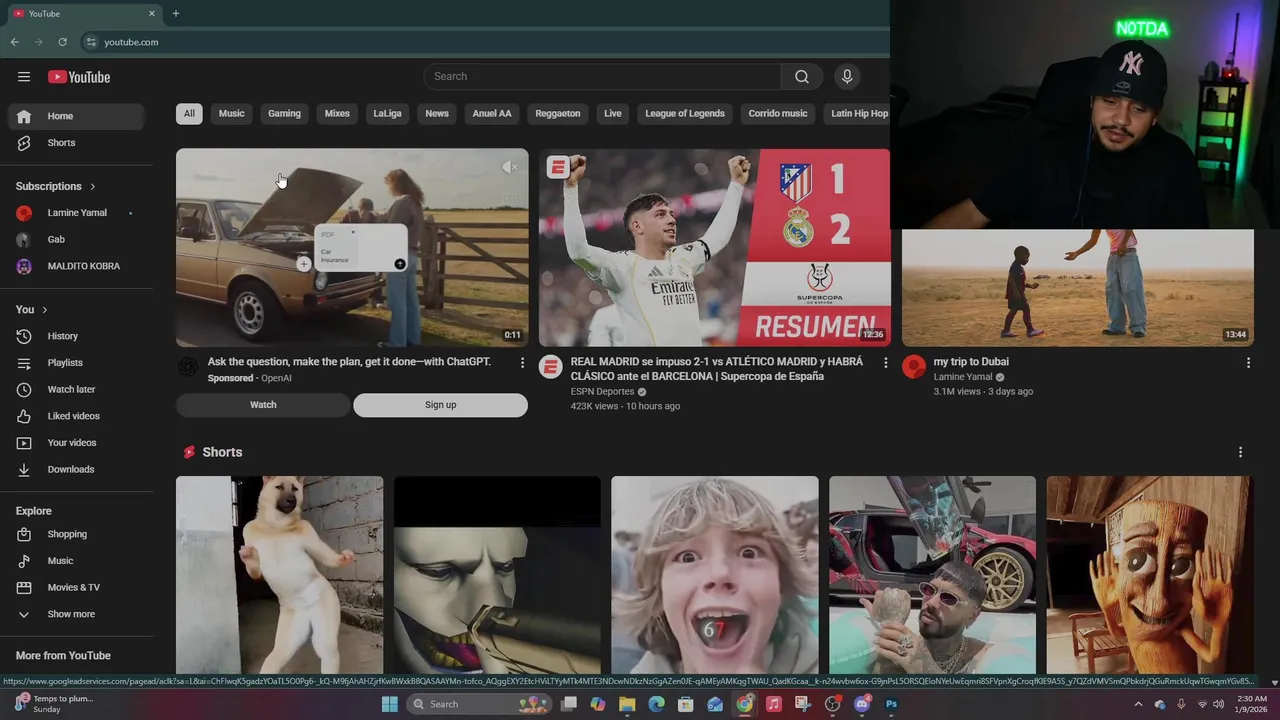Open the ChatGPT ad title link

[x=349, y=362]
